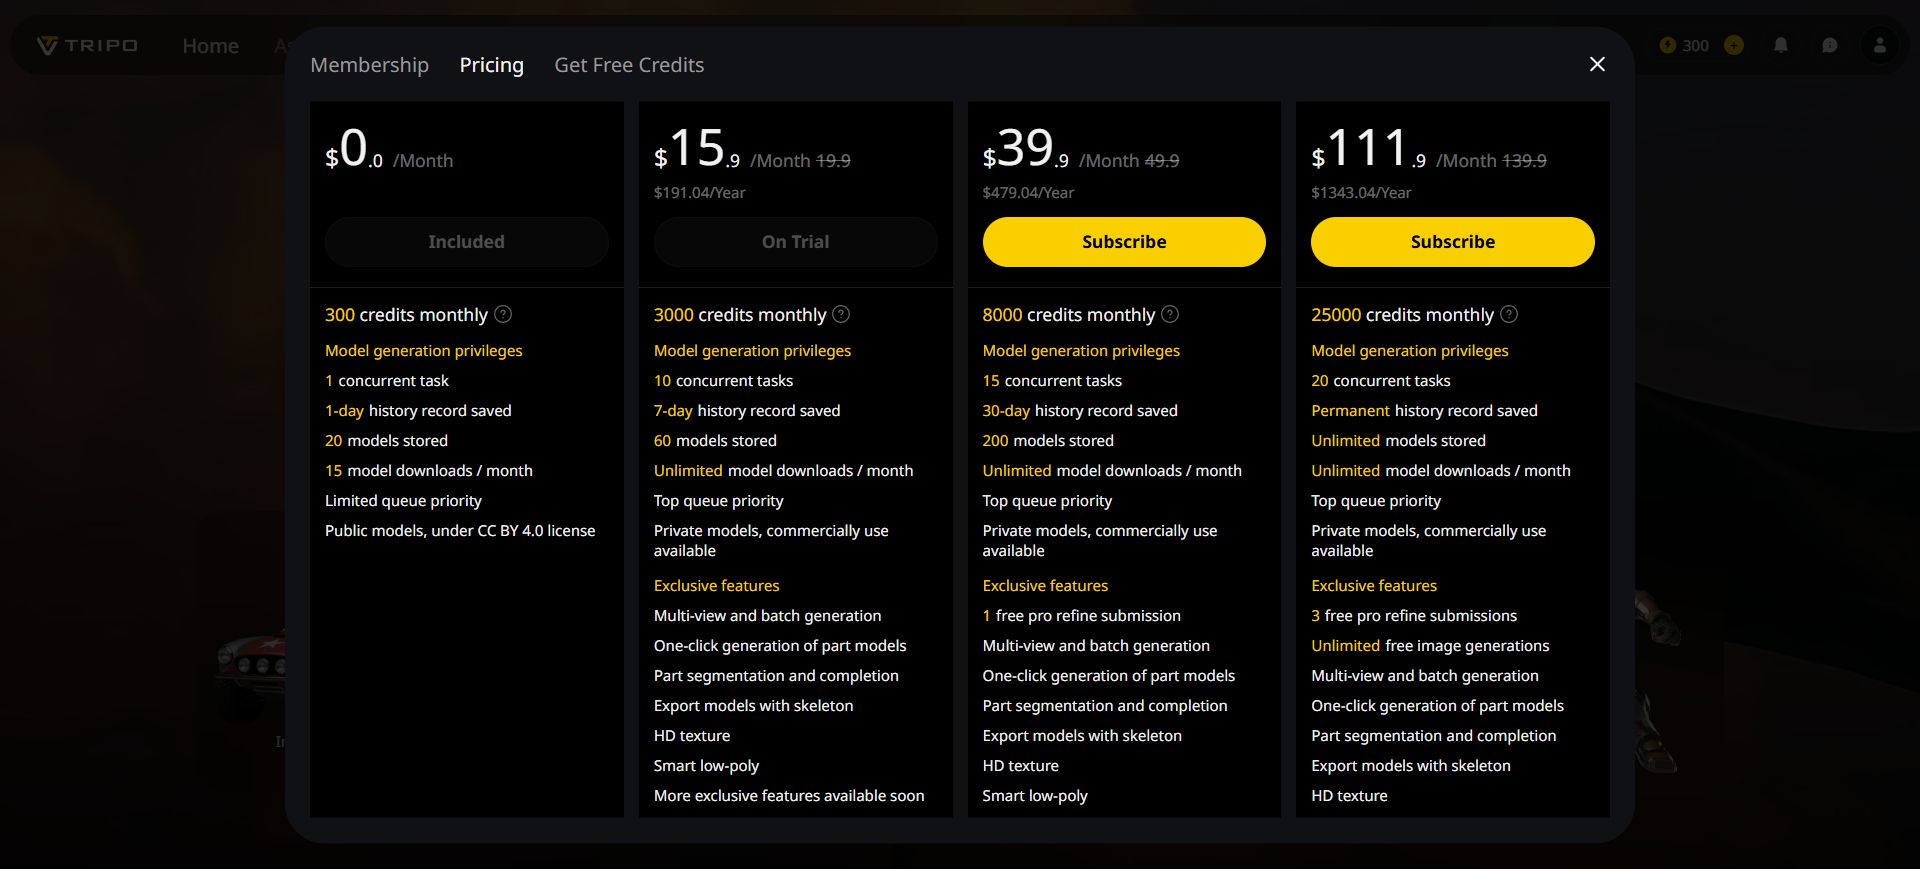Click help icon beside 25000 credits monthly
The height and width of the screenshot is (869, 1920).
click(x=1509, y=314)
